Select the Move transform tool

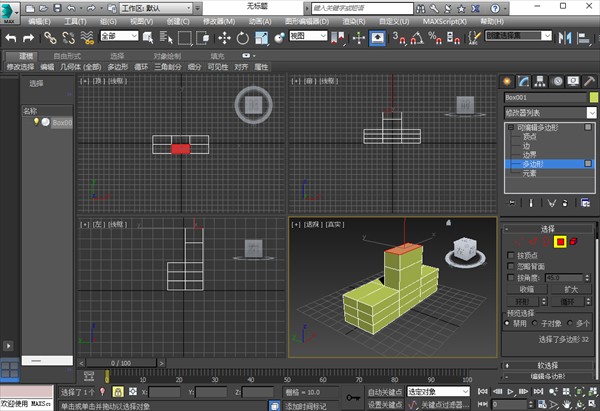[x=224, y=38]
